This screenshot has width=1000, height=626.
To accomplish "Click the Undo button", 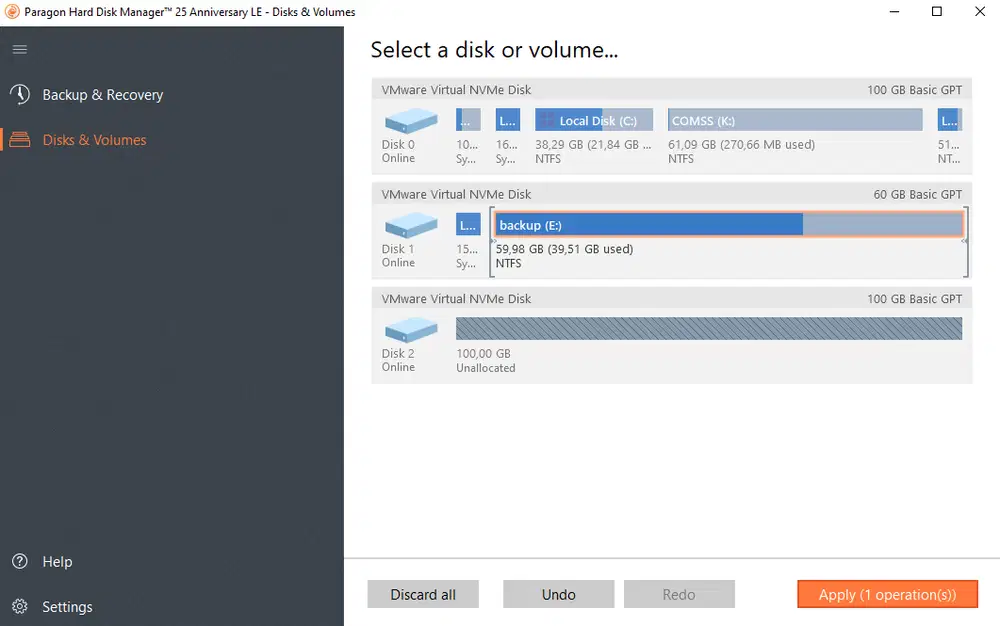I will click(x=559, y=594).
